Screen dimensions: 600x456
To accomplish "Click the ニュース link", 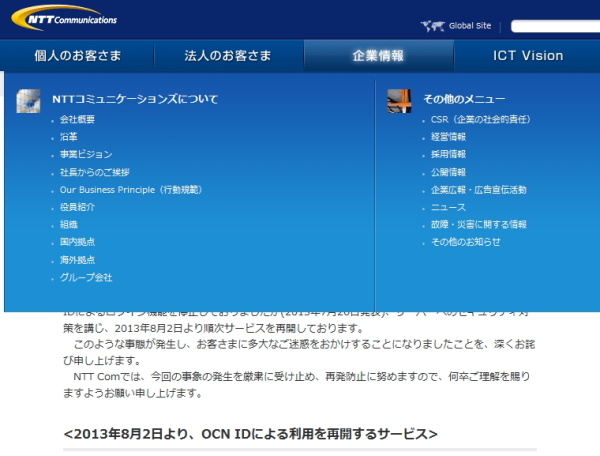I will tap(448, 207).
